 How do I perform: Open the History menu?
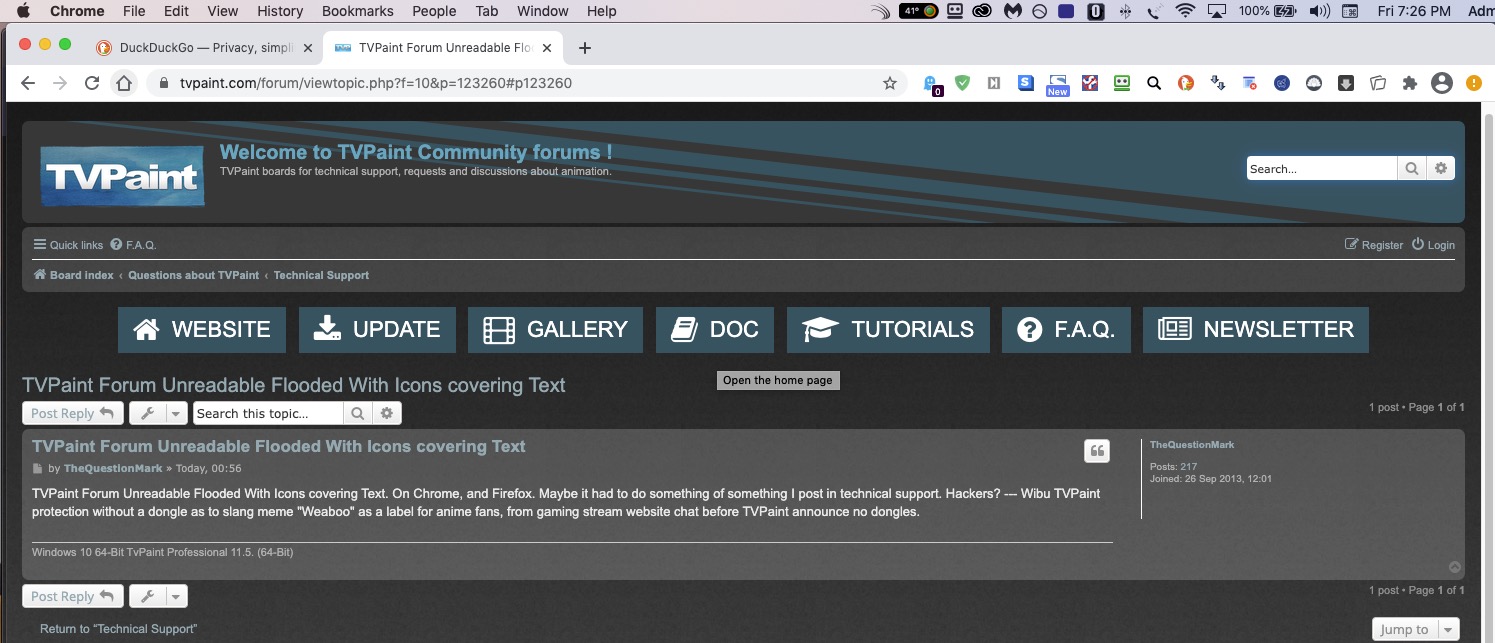(x=280, y=11)
